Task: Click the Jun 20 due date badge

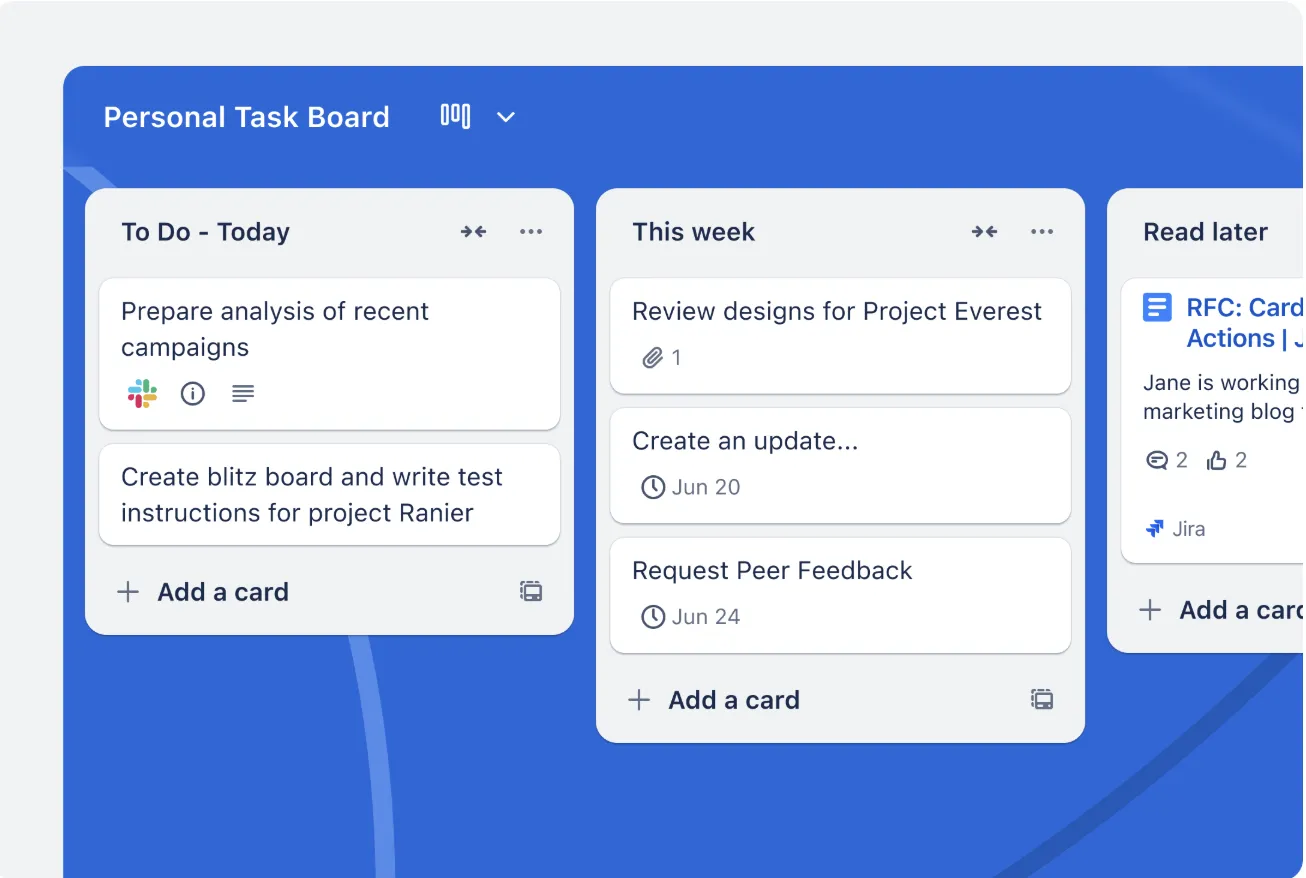Action: (690, 487)
